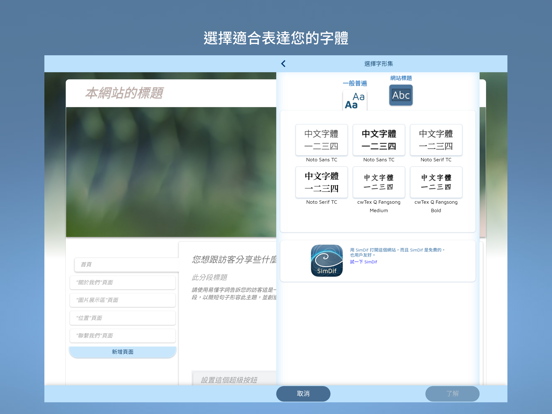This screenshot has width=552, height=414.
Task: Select the Abc site title font icon
Action: coord(401,95)
